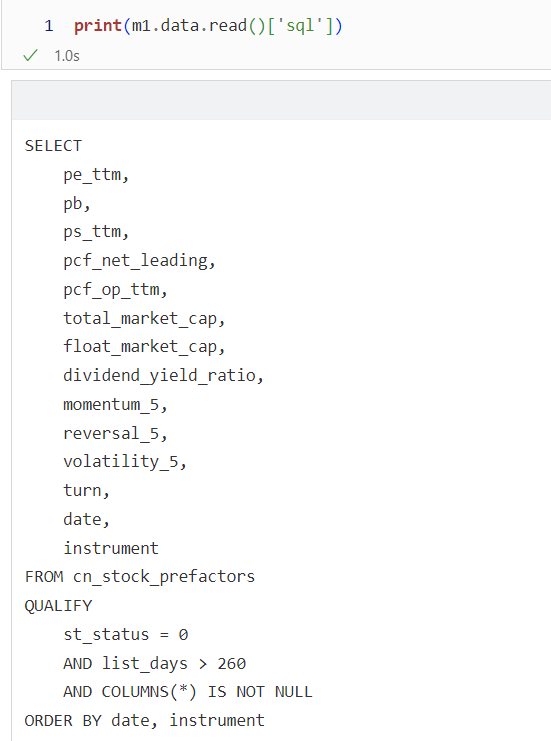Click the momentum_5 column line
Viewport: 551px width, 741px height.
click(x=115, y=405)
